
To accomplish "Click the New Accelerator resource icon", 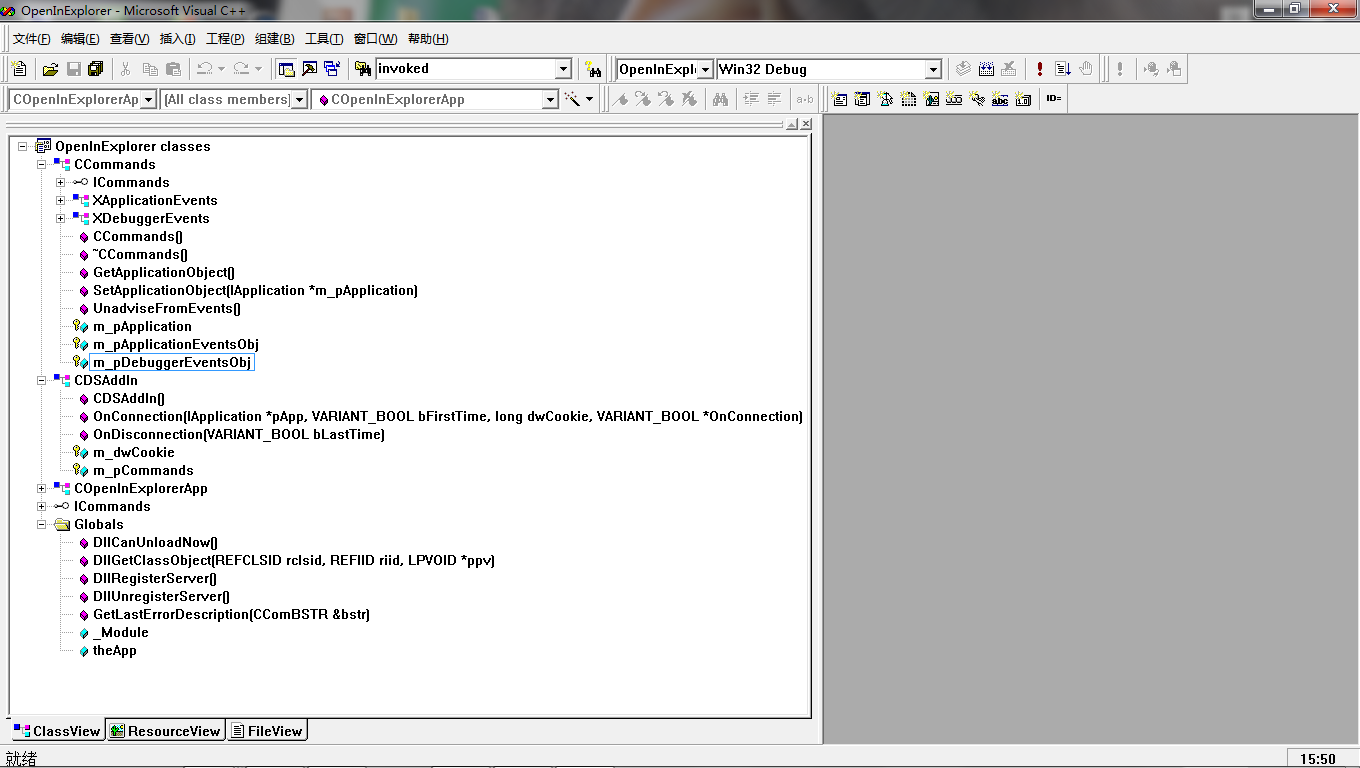I will point(977,99).
